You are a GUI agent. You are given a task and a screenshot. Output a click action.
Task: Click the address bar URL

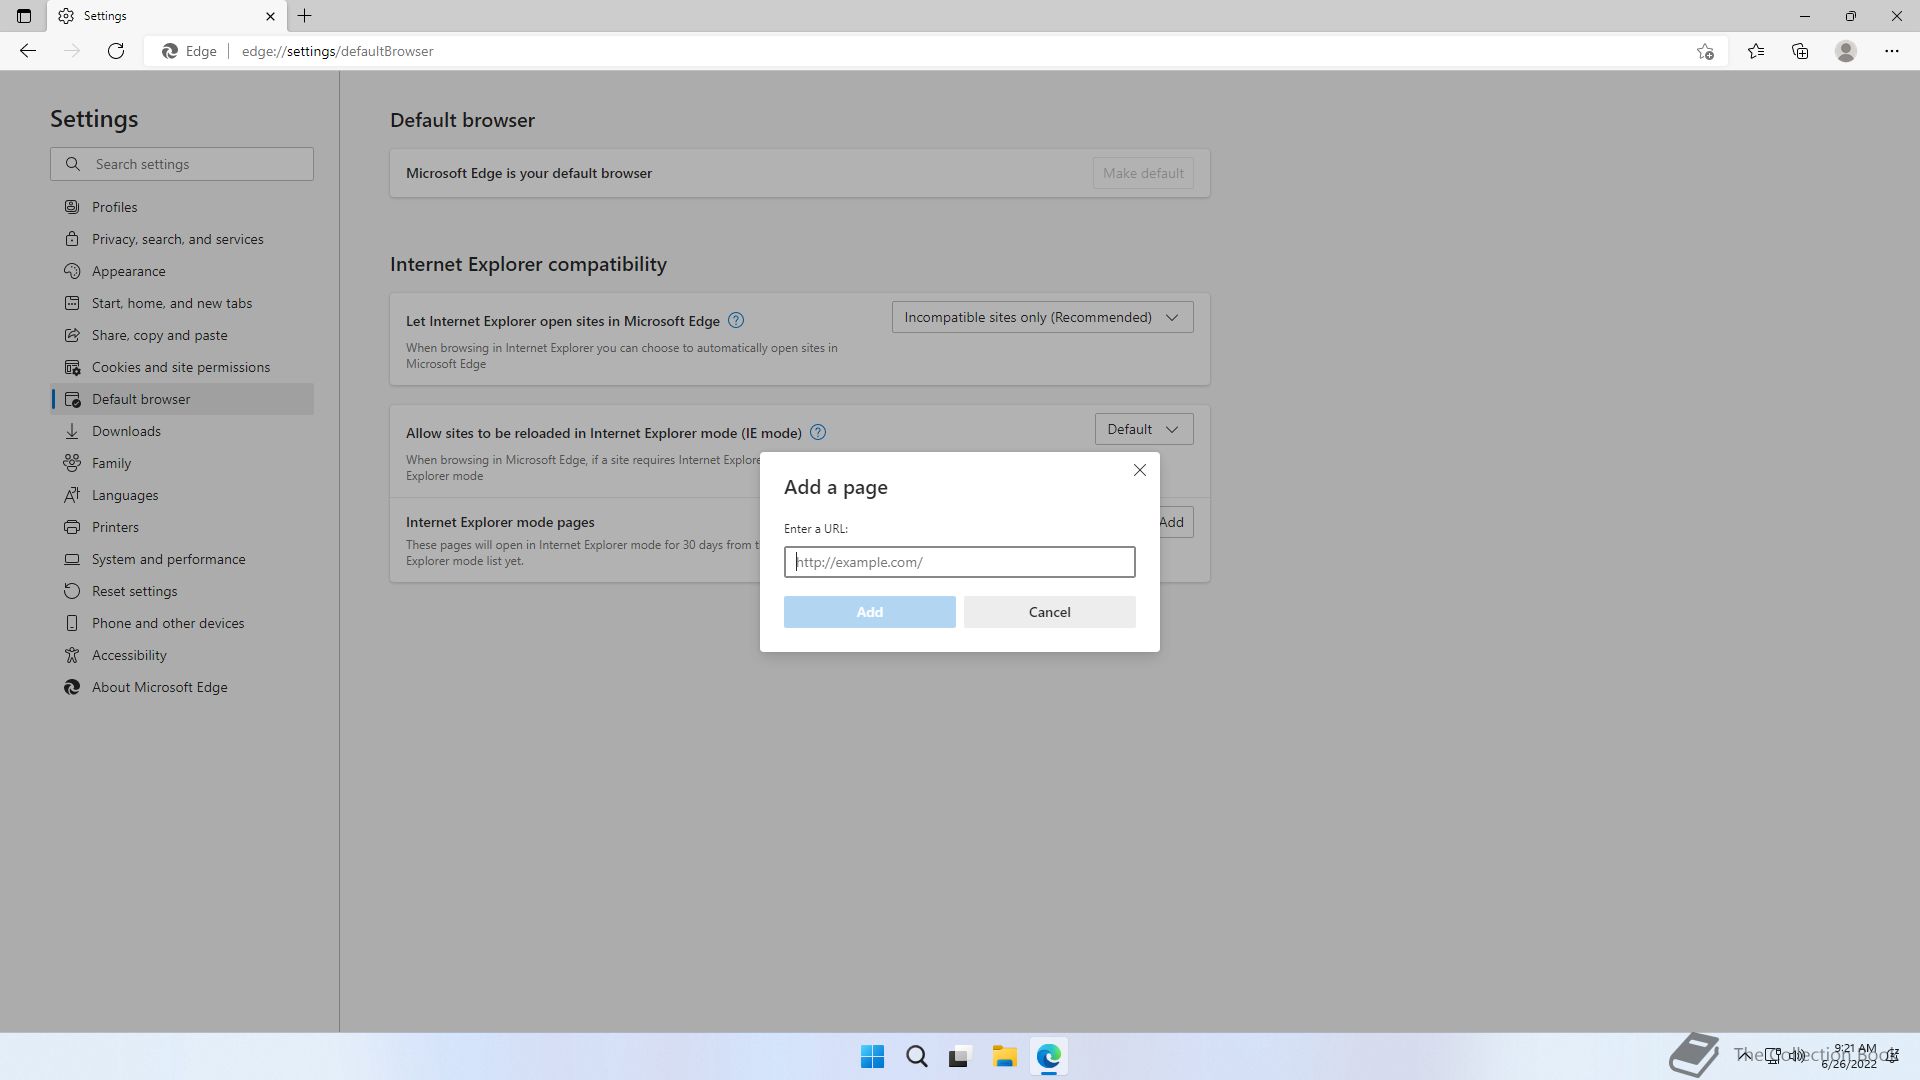338,51
